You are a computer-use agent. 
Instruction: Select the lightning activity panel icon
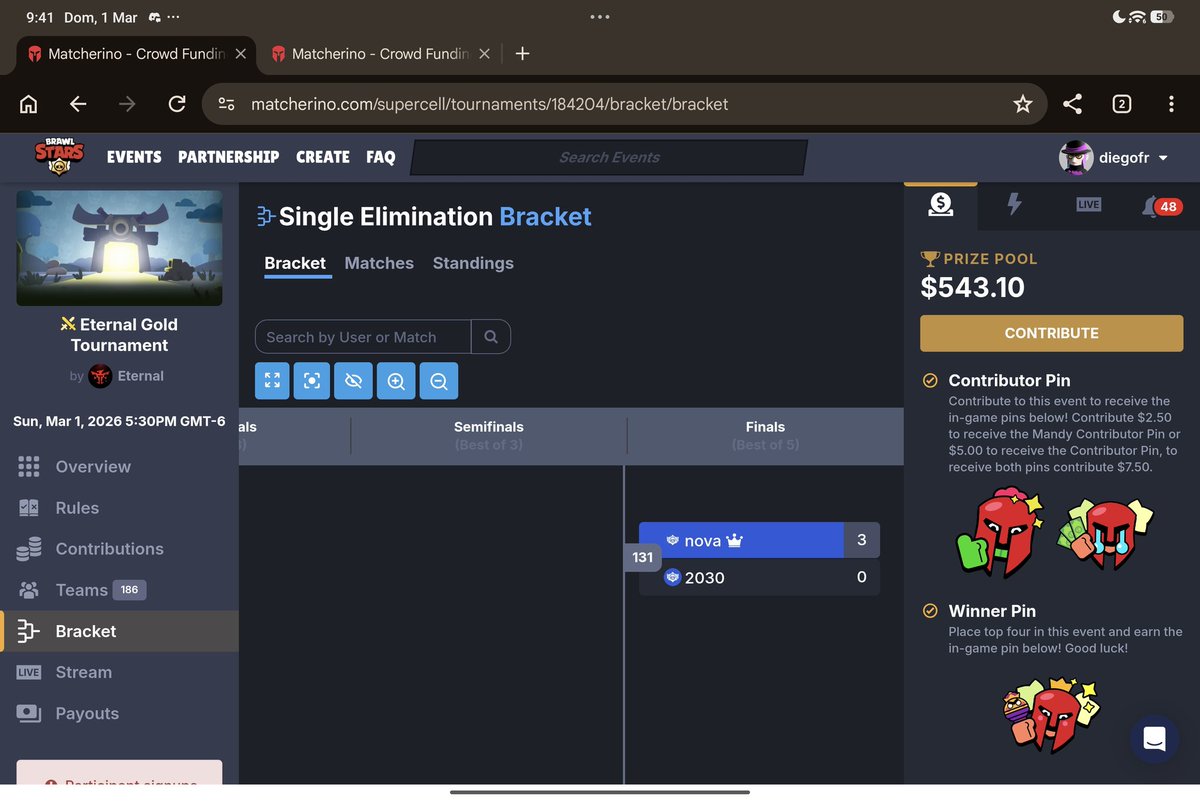pos(1014,204)
